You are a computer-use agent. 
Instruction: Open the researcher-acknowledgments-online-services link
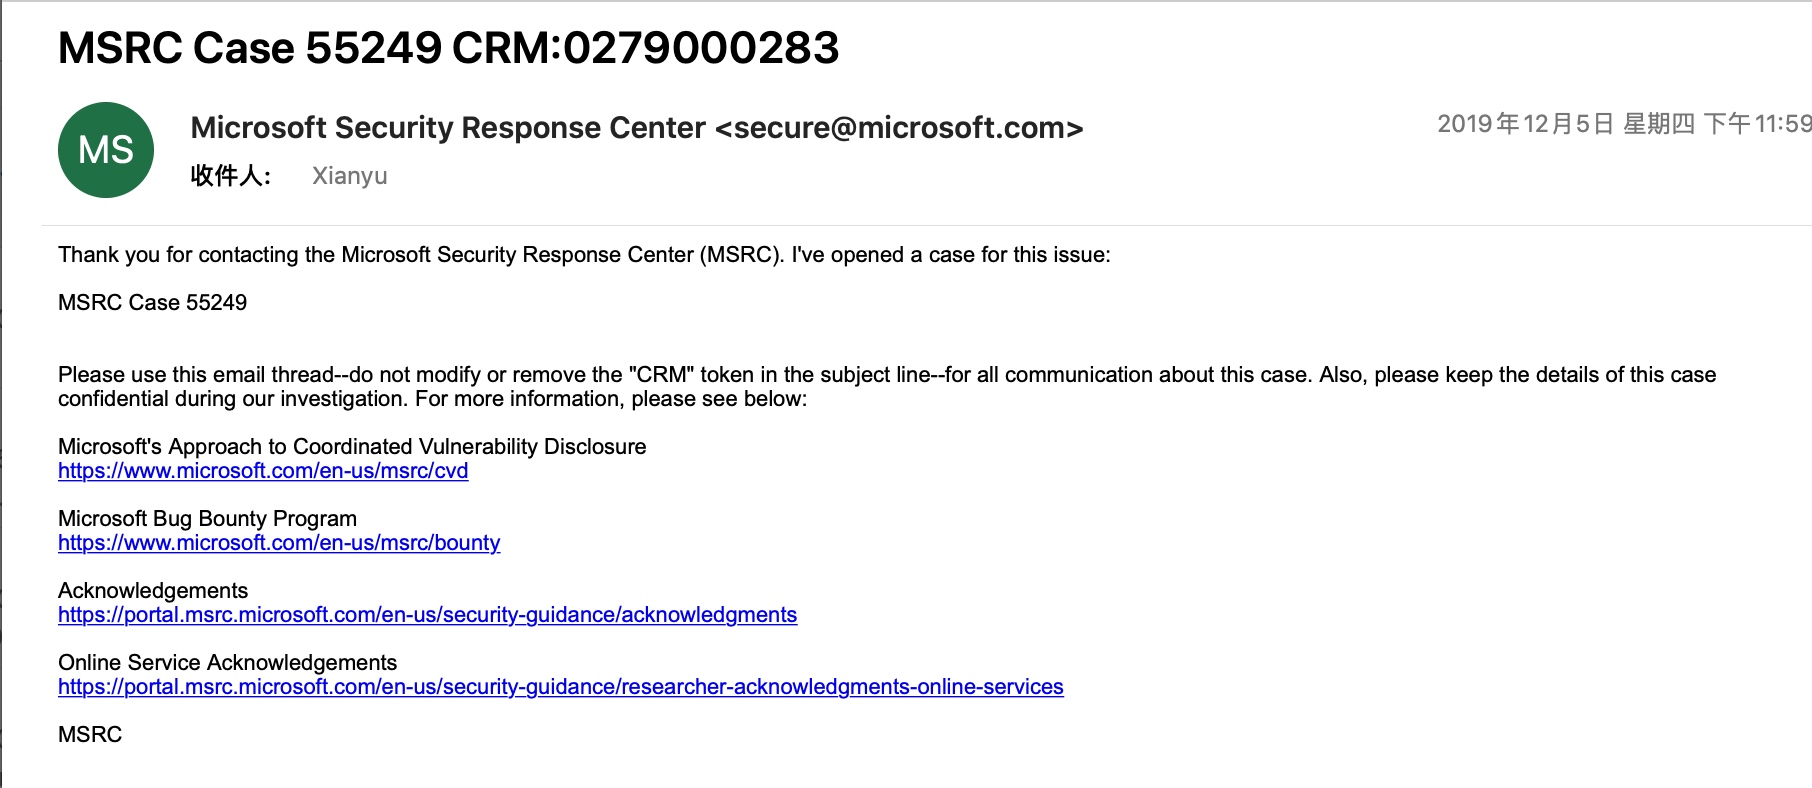(560, 687)
